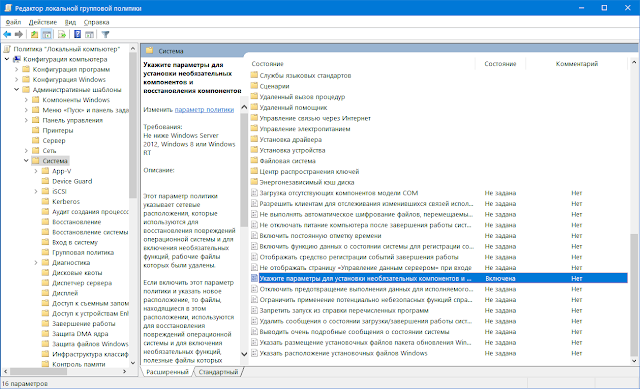Viewport: 640px width, 389px height.
Task: Collapse the Система tree node
Action: tap(26, 161)
